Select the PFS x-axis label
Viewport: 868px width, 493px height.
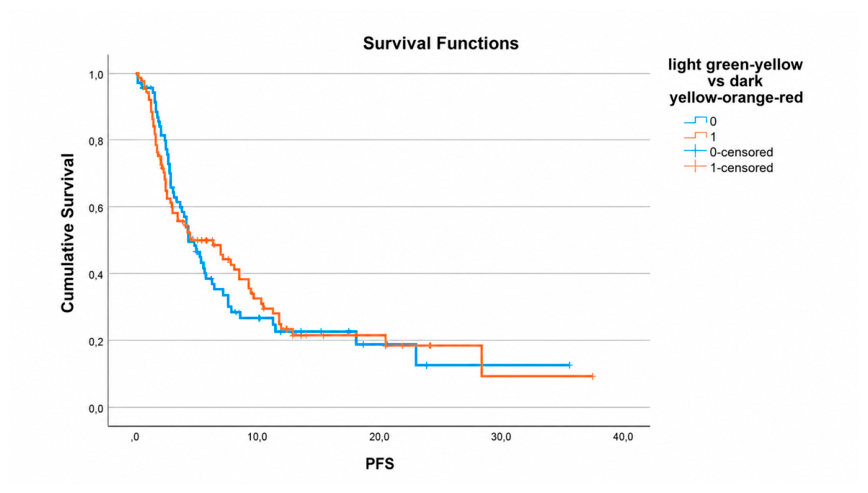[380, 464]
